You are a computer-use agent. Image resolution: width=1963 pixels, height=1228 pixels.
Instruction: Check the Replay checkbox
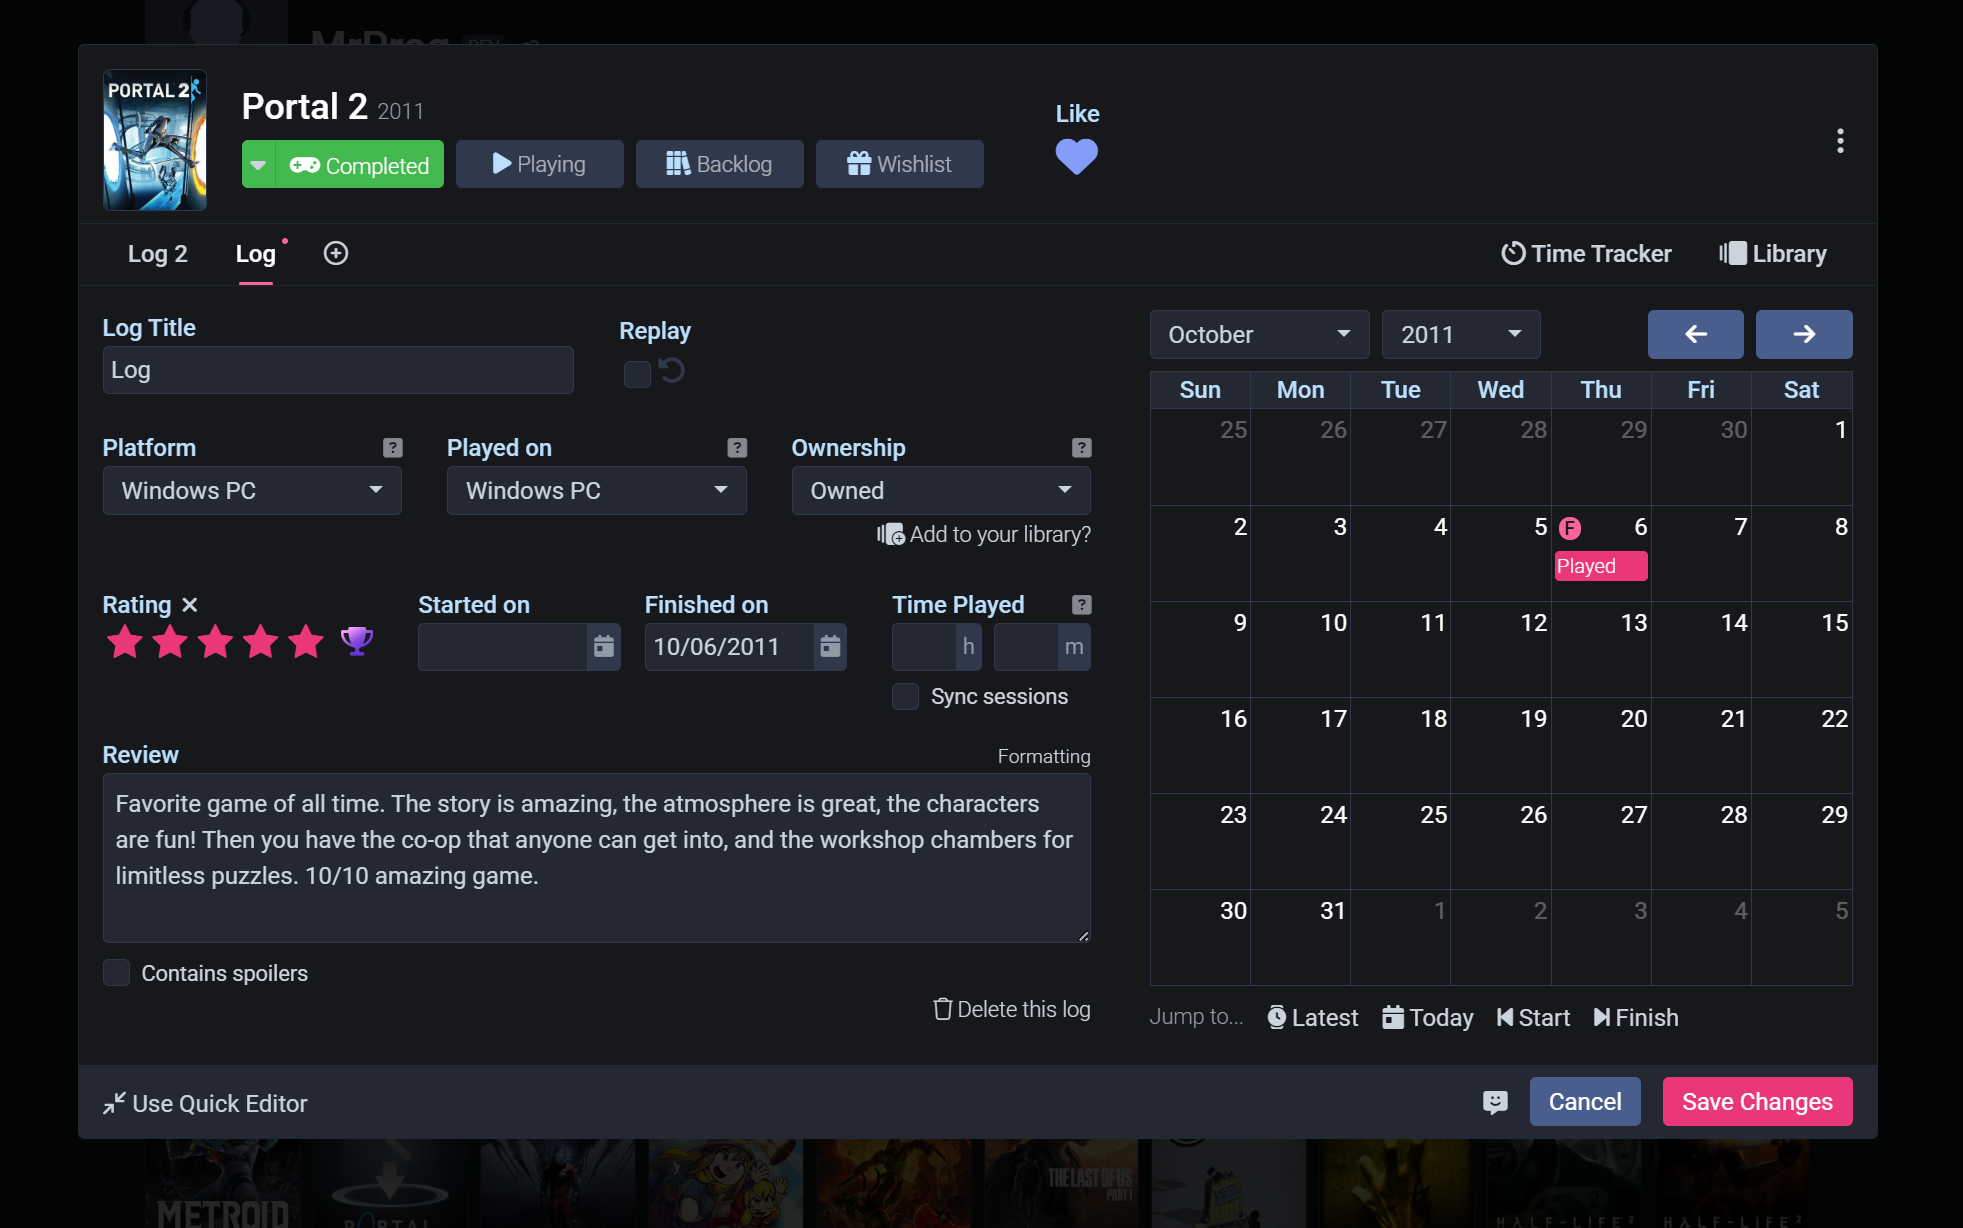click(x=637, y=374)
